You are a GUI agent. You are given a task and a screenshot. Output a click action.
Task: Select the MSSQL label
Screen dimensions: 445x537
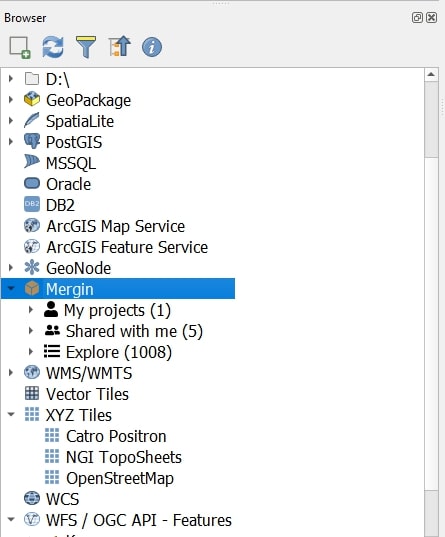71,163
